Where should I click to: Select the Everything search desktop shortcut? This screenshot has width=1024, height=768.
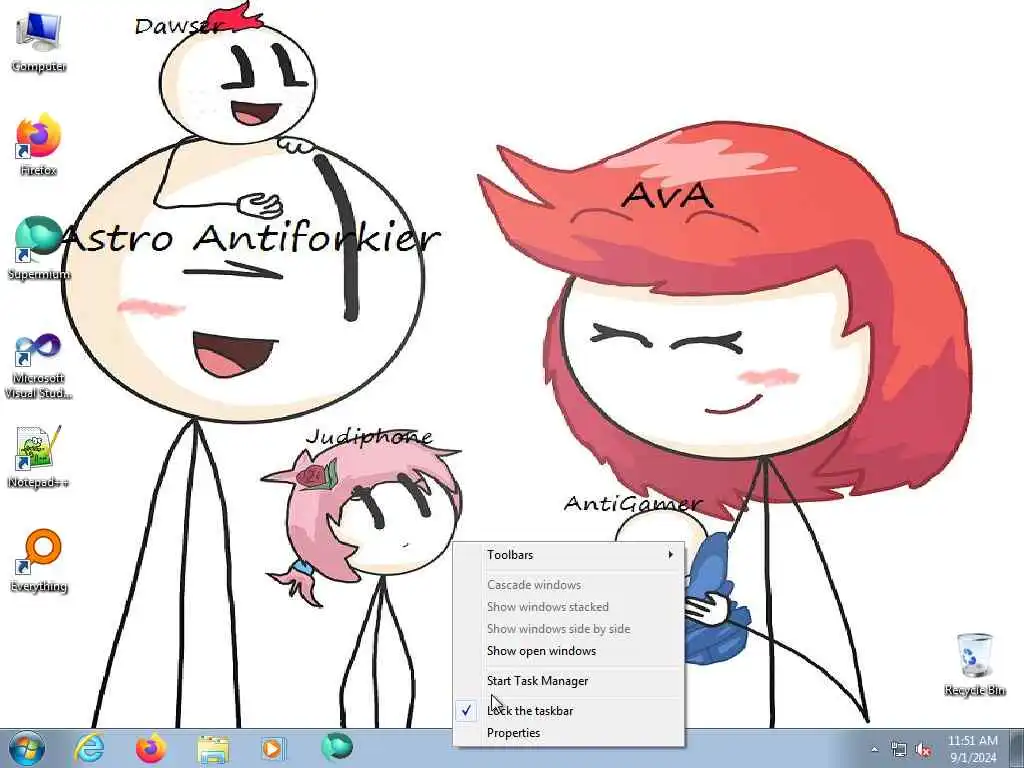click(39, 560)
